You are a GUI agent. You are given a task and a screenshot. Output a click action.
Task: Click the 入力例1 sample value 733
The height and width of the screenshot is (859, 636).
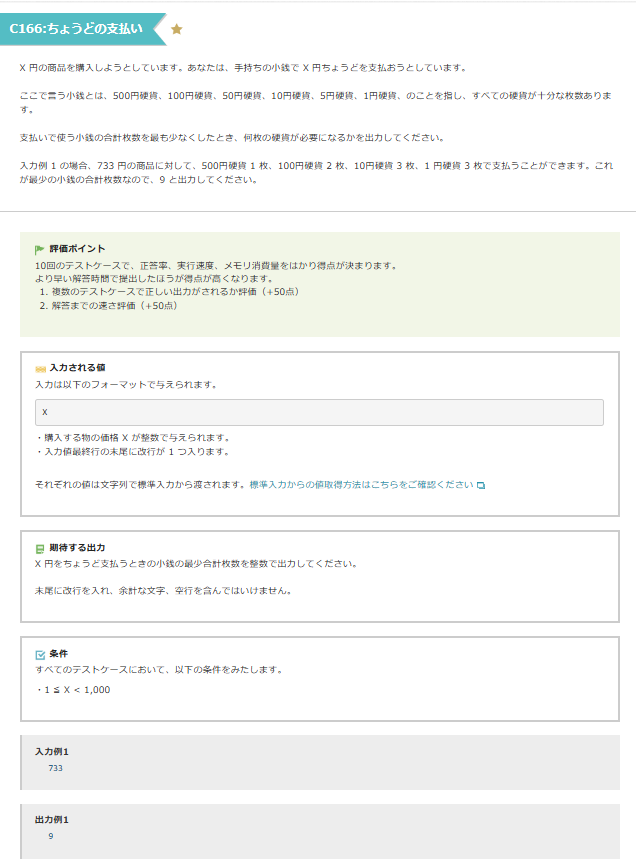pyautogui.click(x=55, y=768)
